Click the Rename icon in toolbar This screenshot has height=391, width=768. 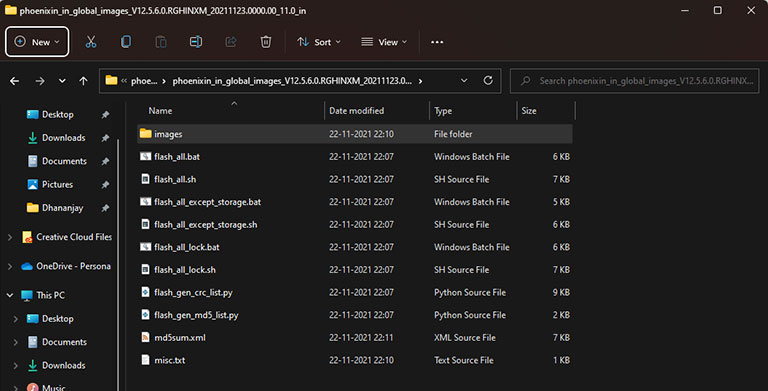pos(196,42)
